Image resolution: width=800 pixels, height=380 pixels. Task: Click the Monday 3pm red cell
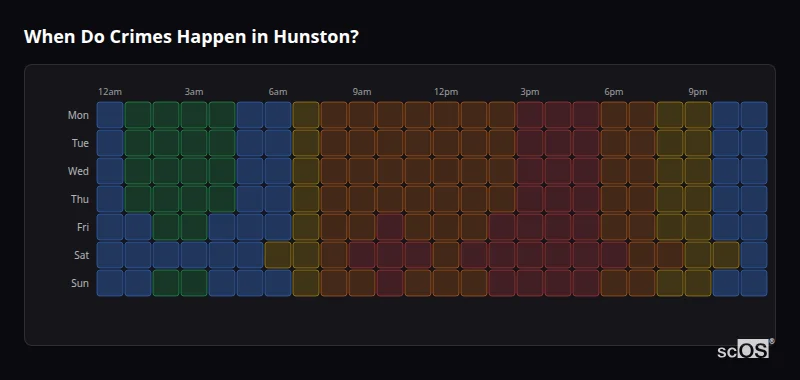[x=530, y=115]
